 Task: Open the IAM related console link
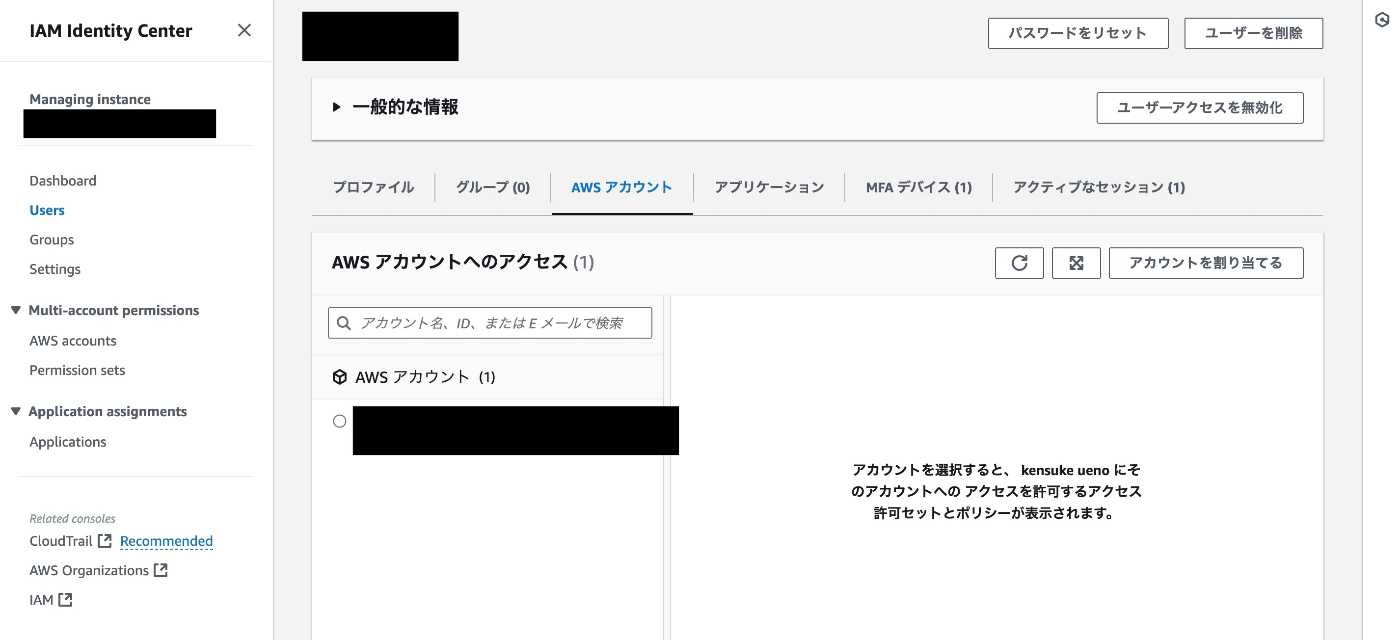(41, 600)
